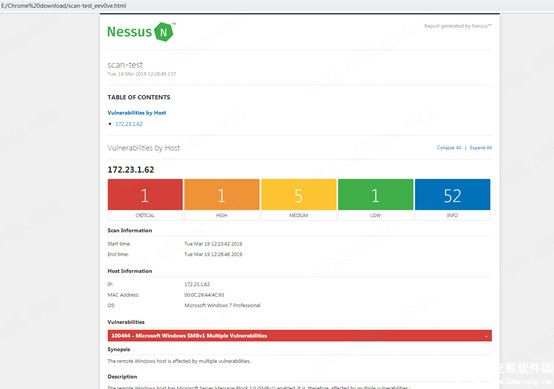This screenshot has width=554, height=389.
Task: Click the CRITICAL label under red box
Action: (145, 215)
